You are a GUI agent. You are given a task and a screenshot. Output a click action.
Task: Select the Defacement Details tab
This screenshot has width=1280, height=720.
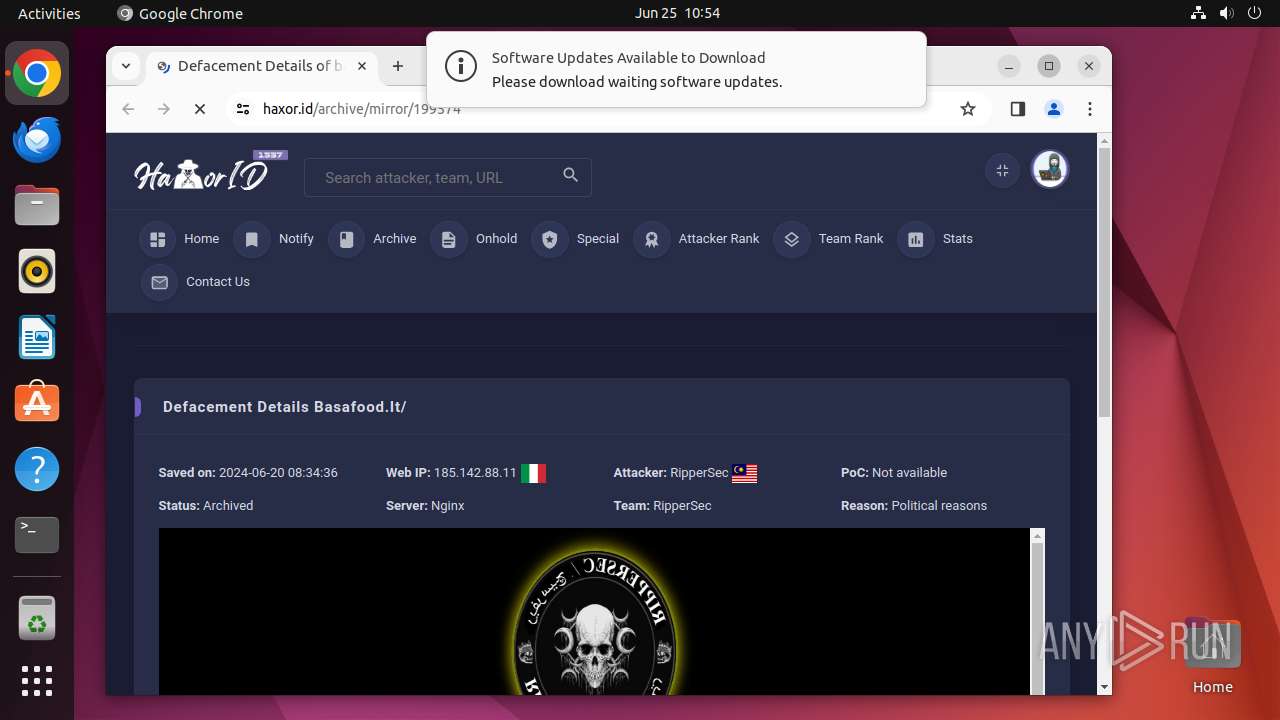pyautogui.click(x=262, y=66)
